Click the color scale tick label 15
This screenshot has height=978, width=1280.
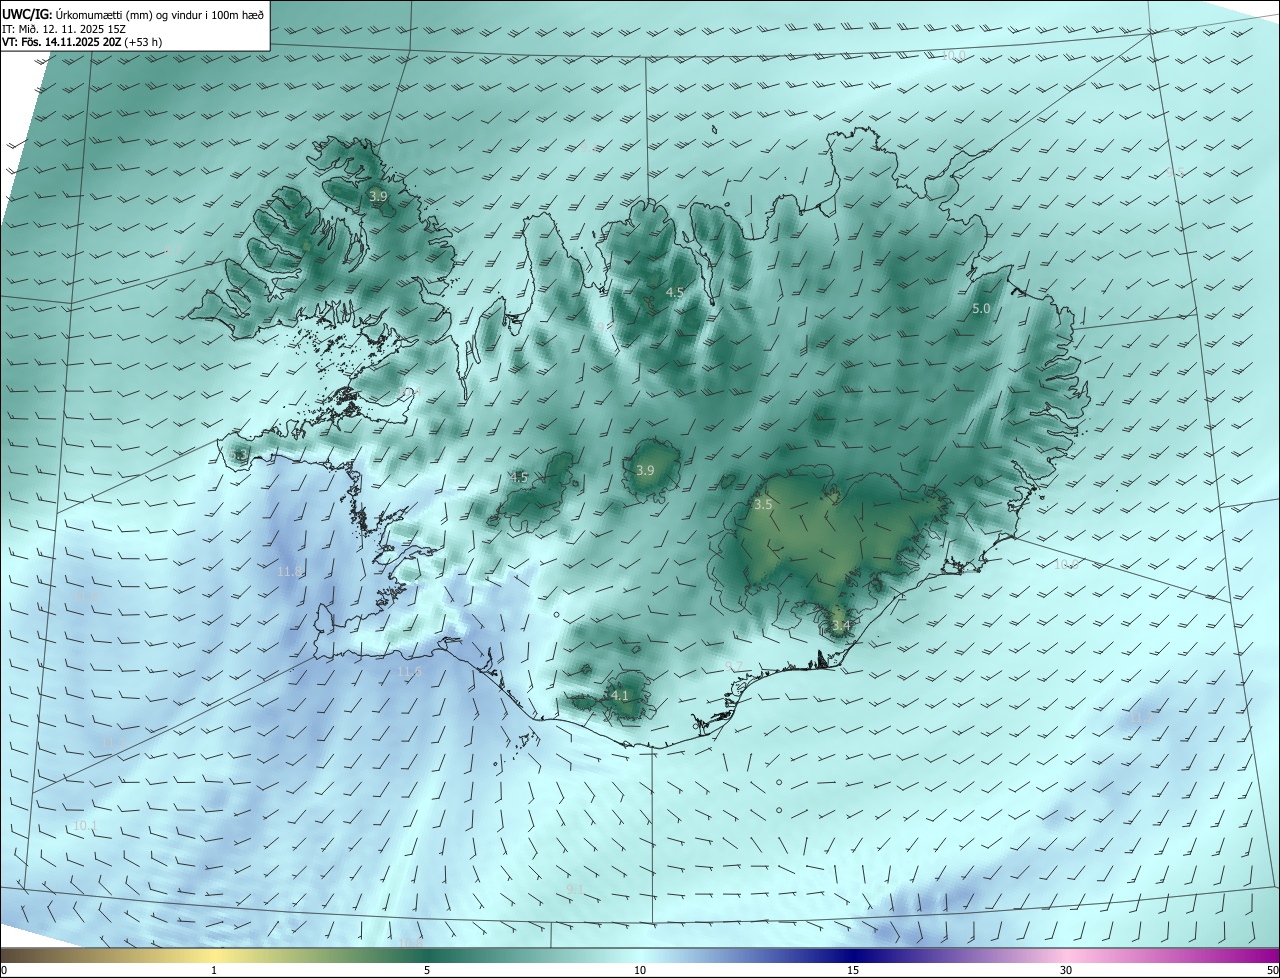[x=853, y=970]
